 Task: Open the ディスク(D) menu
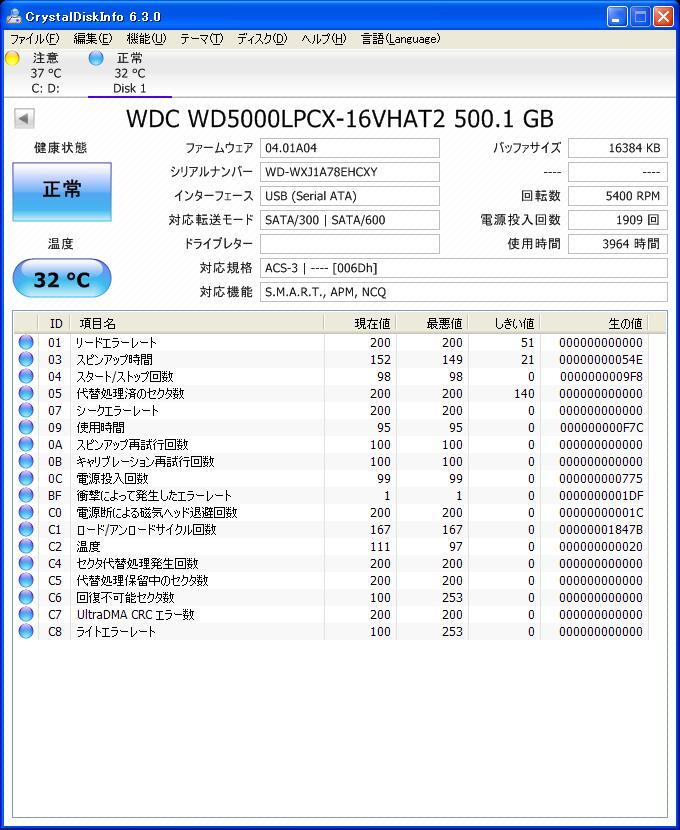point(262,39)
